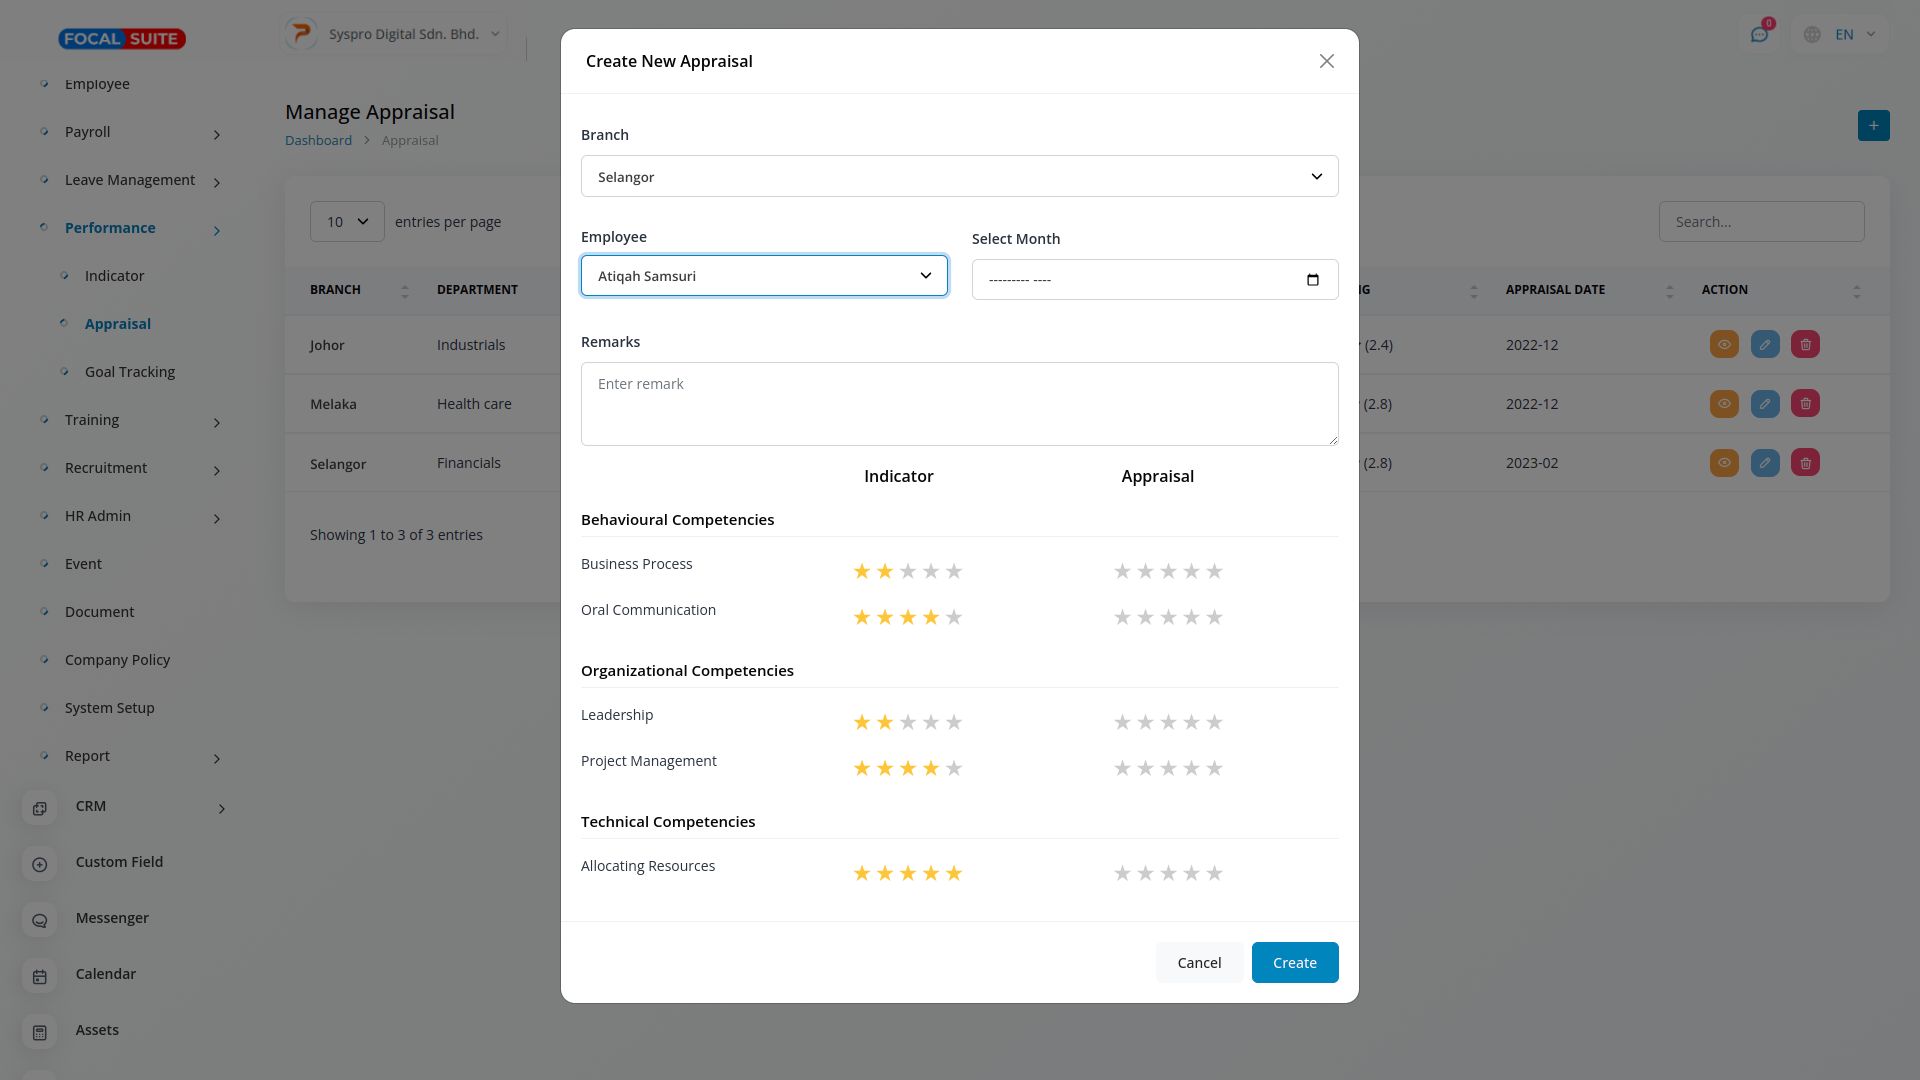Click the Remarks text area

[959, 404]
